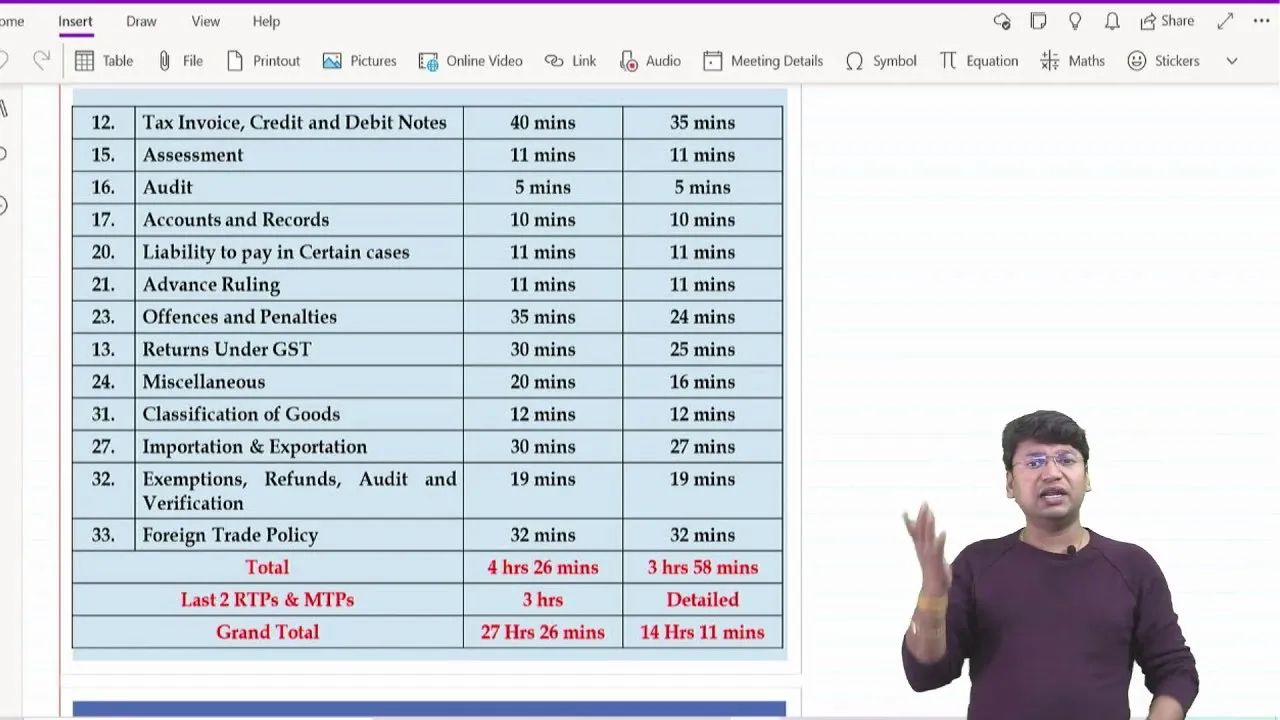
Task: Click the 'Last 2 RTPs & MTPs' cell
Action: click(267, 600)
